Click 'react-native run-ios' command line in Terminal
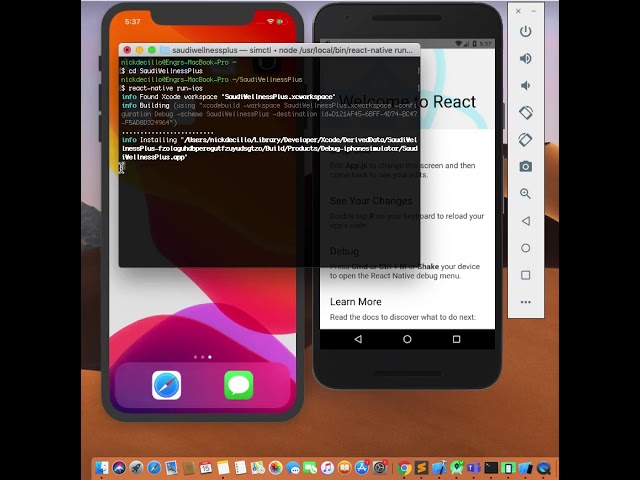The width and height of the screenshot is (640, 480). tap(162, 88)
